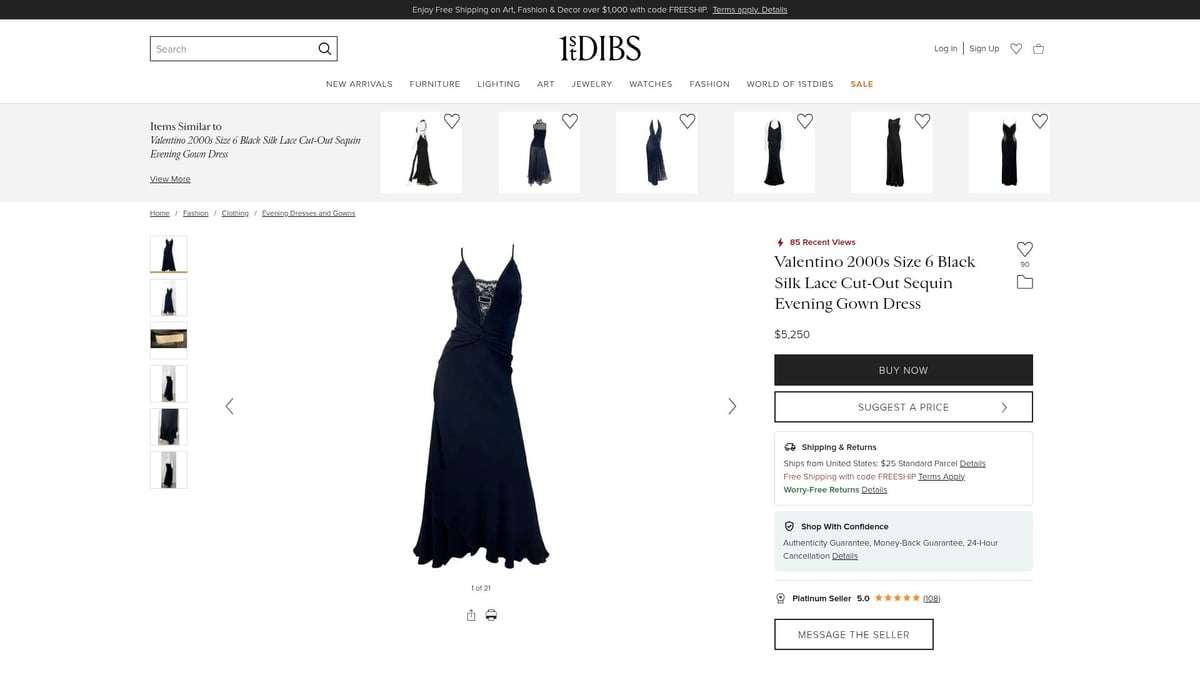Open Jewelry menu
1200x675 pixels.
click(592, 84)
